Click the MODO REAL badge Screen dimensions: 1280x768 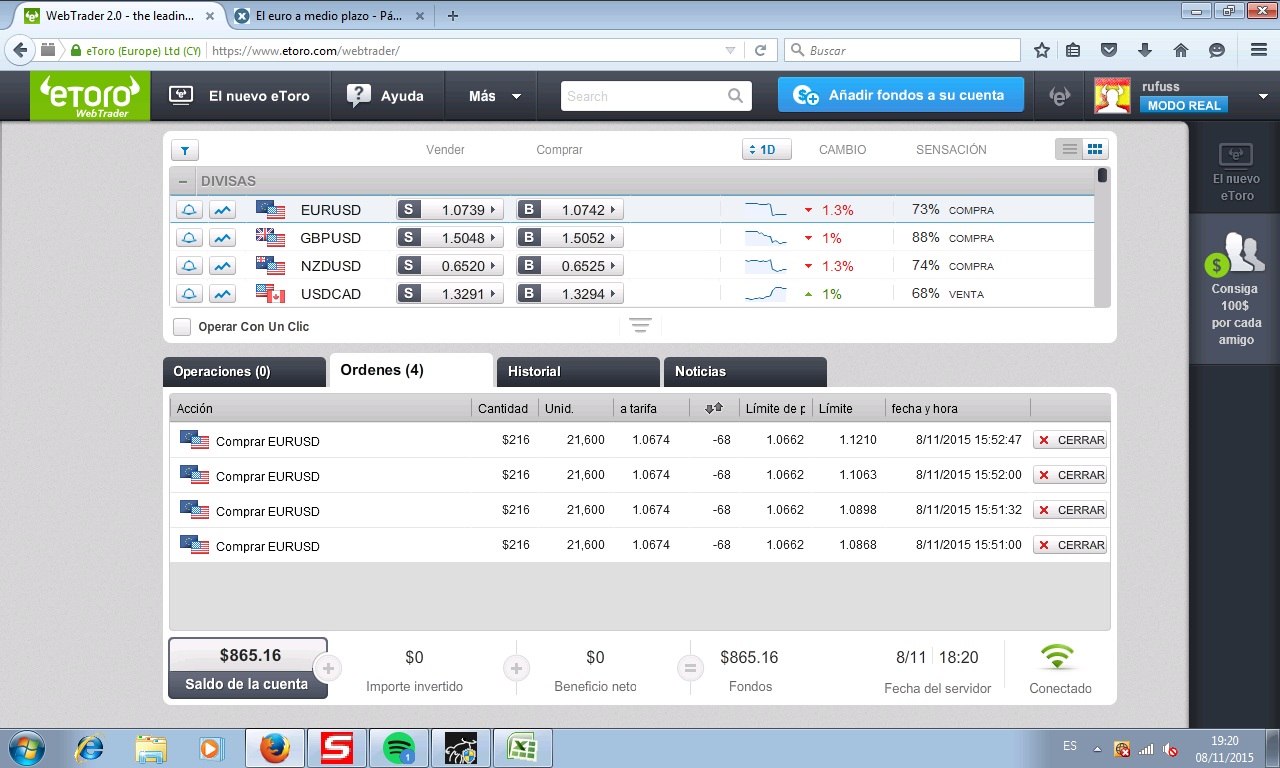pos(1184,105)
